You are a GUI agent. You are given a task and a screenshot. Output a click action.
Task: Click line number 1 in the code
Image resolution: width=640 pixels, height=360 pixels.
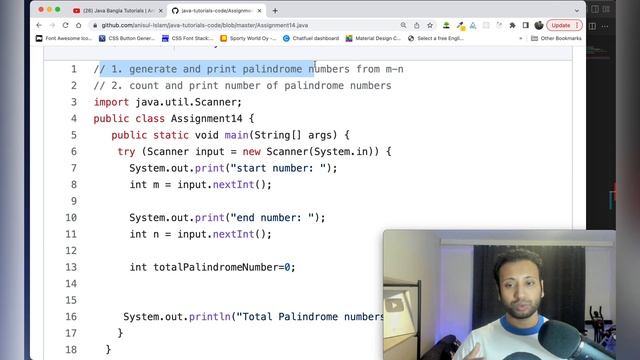[x=74, y=69]
